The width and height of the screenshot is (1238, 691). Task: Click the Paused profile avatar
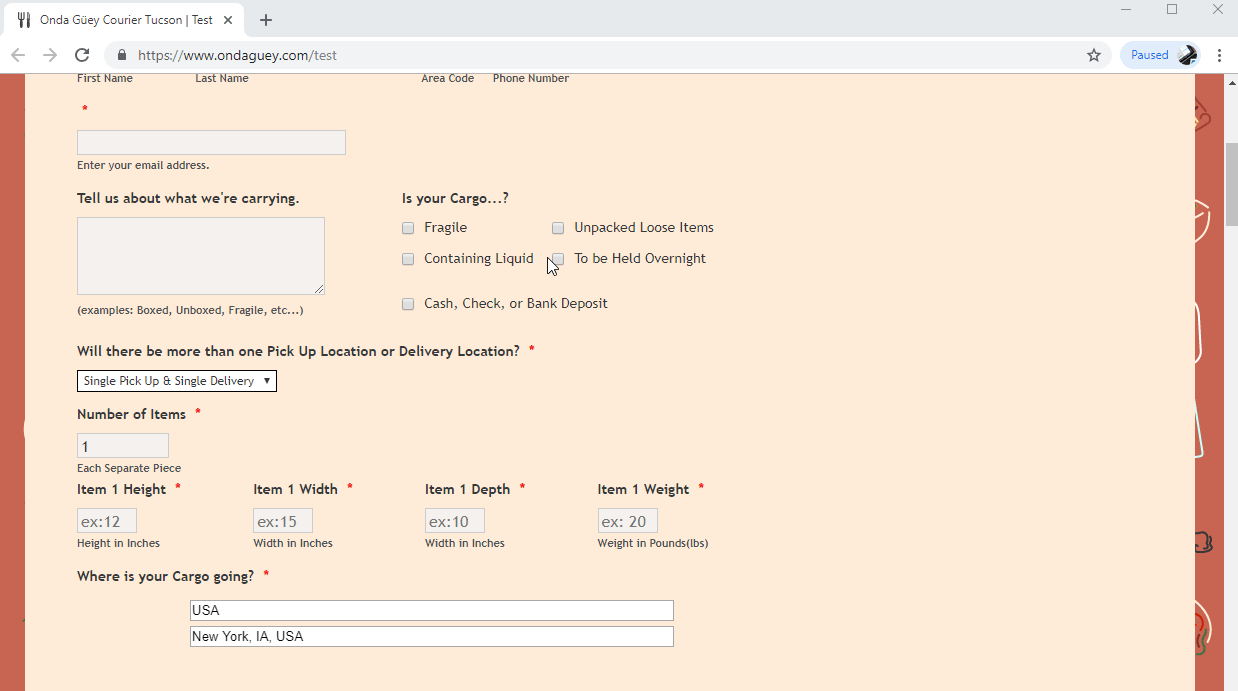click(x=1187, y=55)
